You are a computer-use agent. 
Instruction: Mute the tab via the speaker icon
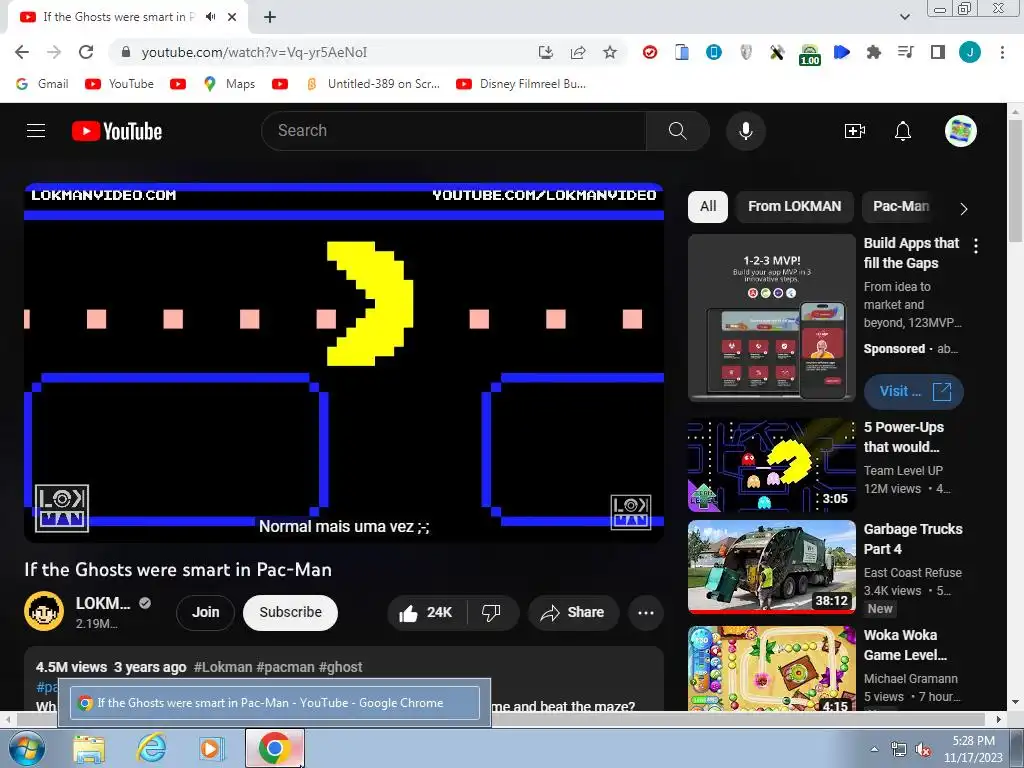coord(210,17)
